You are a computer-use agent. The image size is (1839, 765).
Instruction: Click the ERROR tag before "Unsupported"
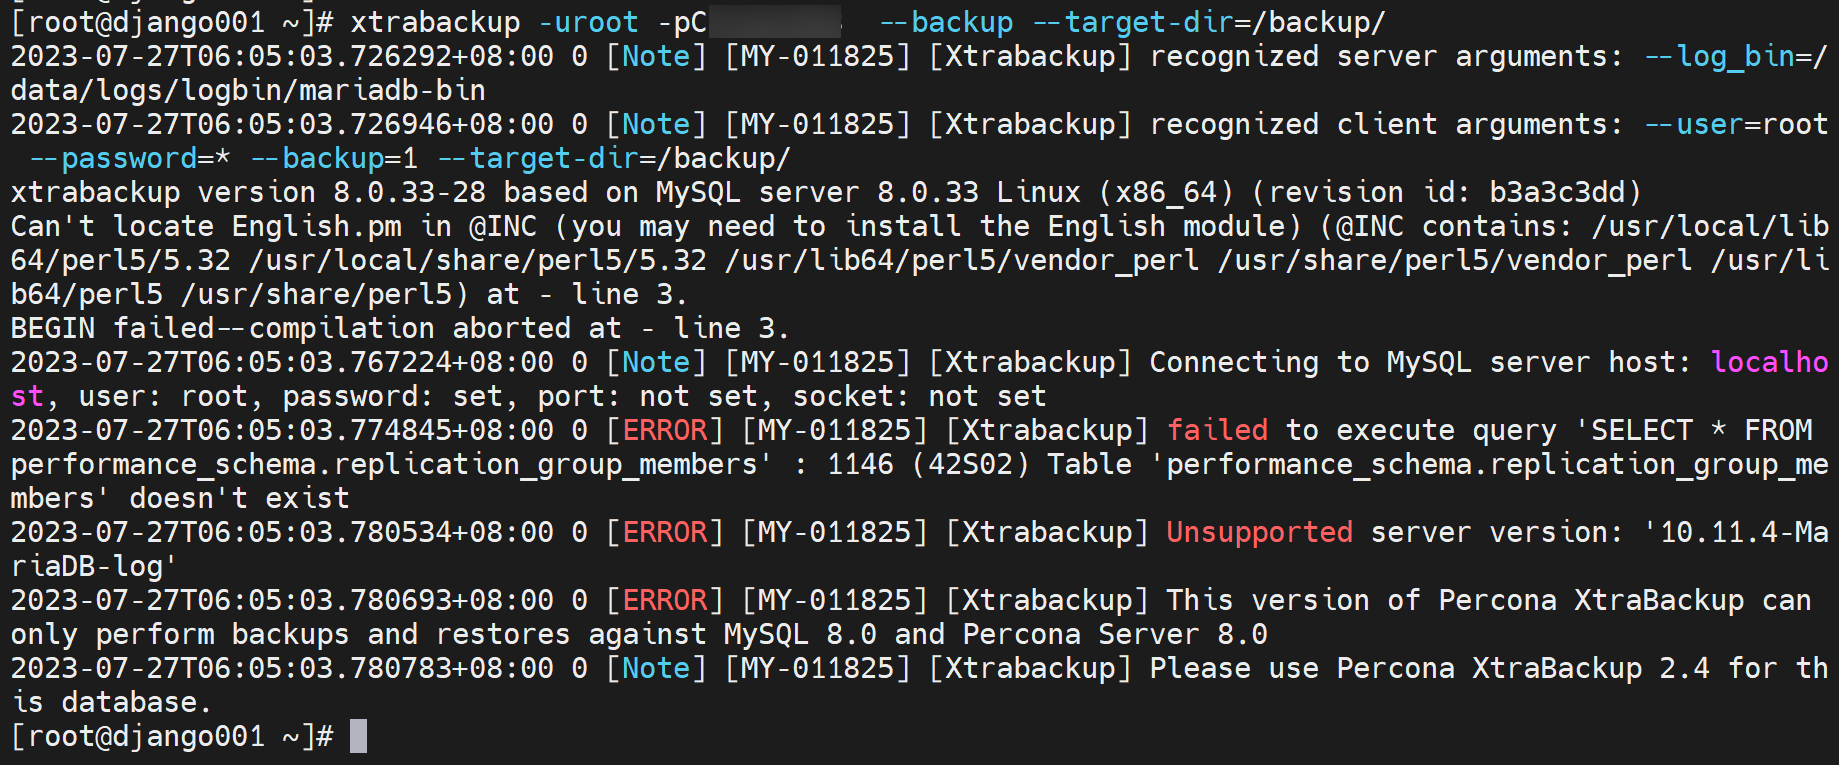pos(665,532)
